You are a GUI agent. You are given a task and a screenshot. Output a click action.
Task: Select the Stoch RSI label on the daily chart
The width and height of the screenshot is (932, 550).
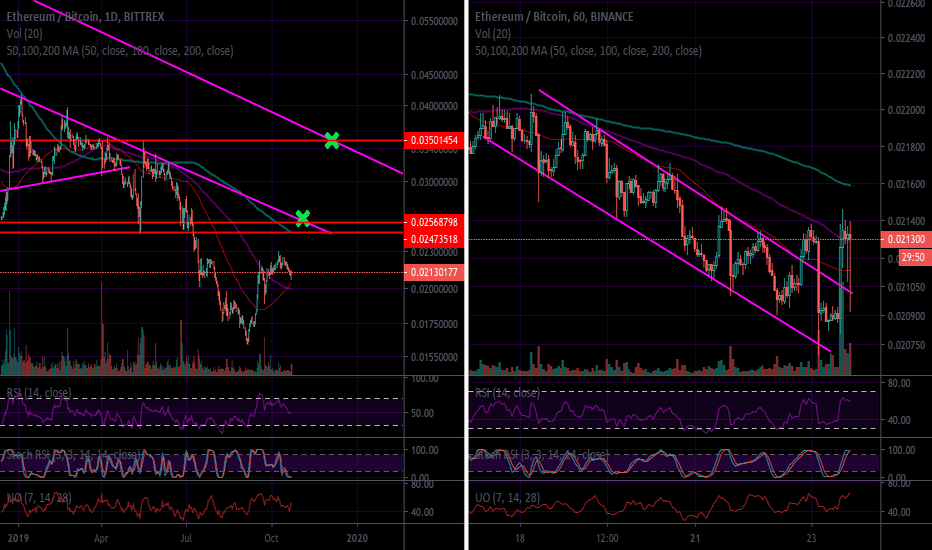tap(74, 455)
